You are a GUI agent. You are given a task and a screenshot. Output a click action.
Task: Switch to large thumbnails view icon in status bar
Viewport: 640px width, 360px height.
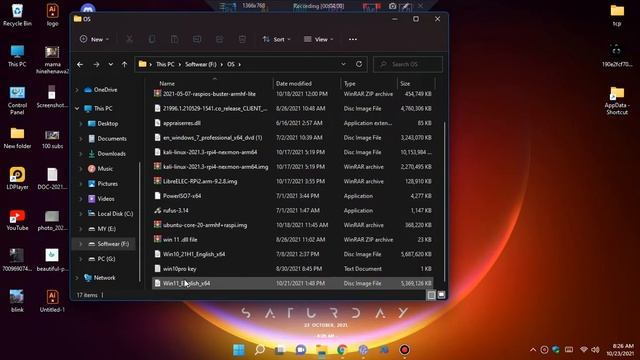441,295
